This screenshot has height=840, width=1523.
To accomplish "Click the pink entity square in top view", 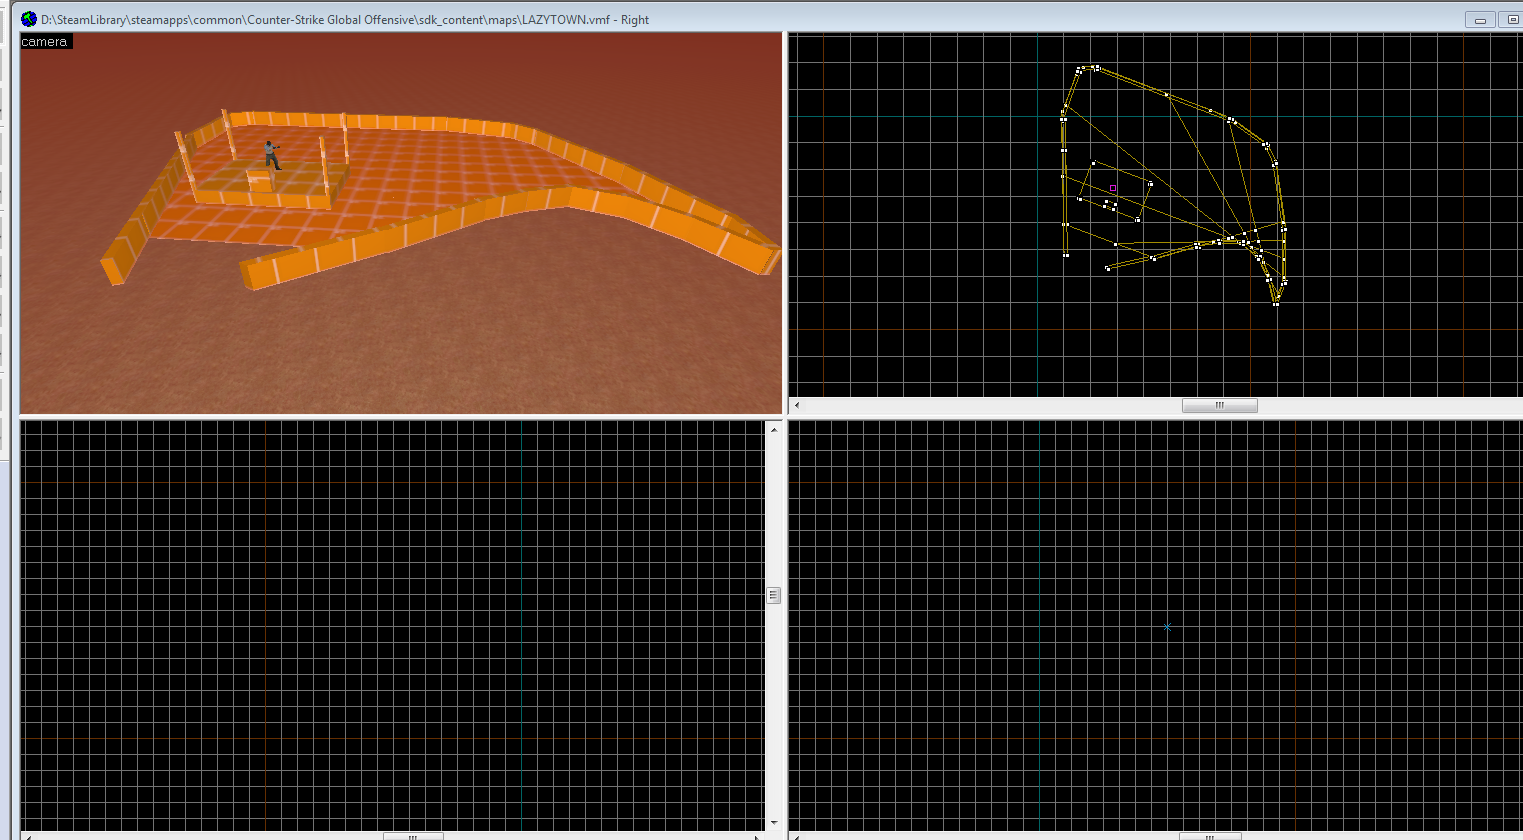I will click(x=1113, y=188).
